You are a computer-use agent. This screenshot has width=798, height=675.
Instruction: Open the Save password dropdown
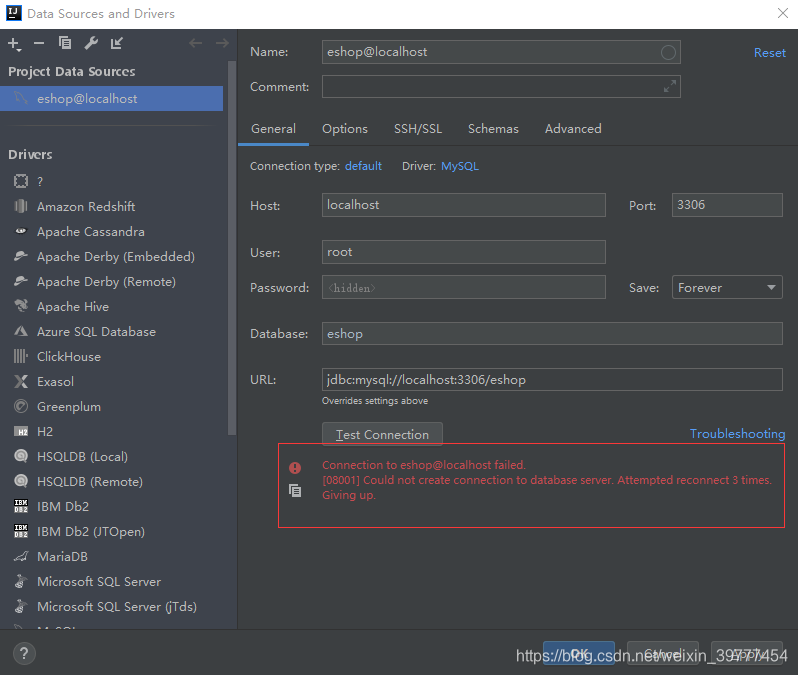tap(727, 288)
